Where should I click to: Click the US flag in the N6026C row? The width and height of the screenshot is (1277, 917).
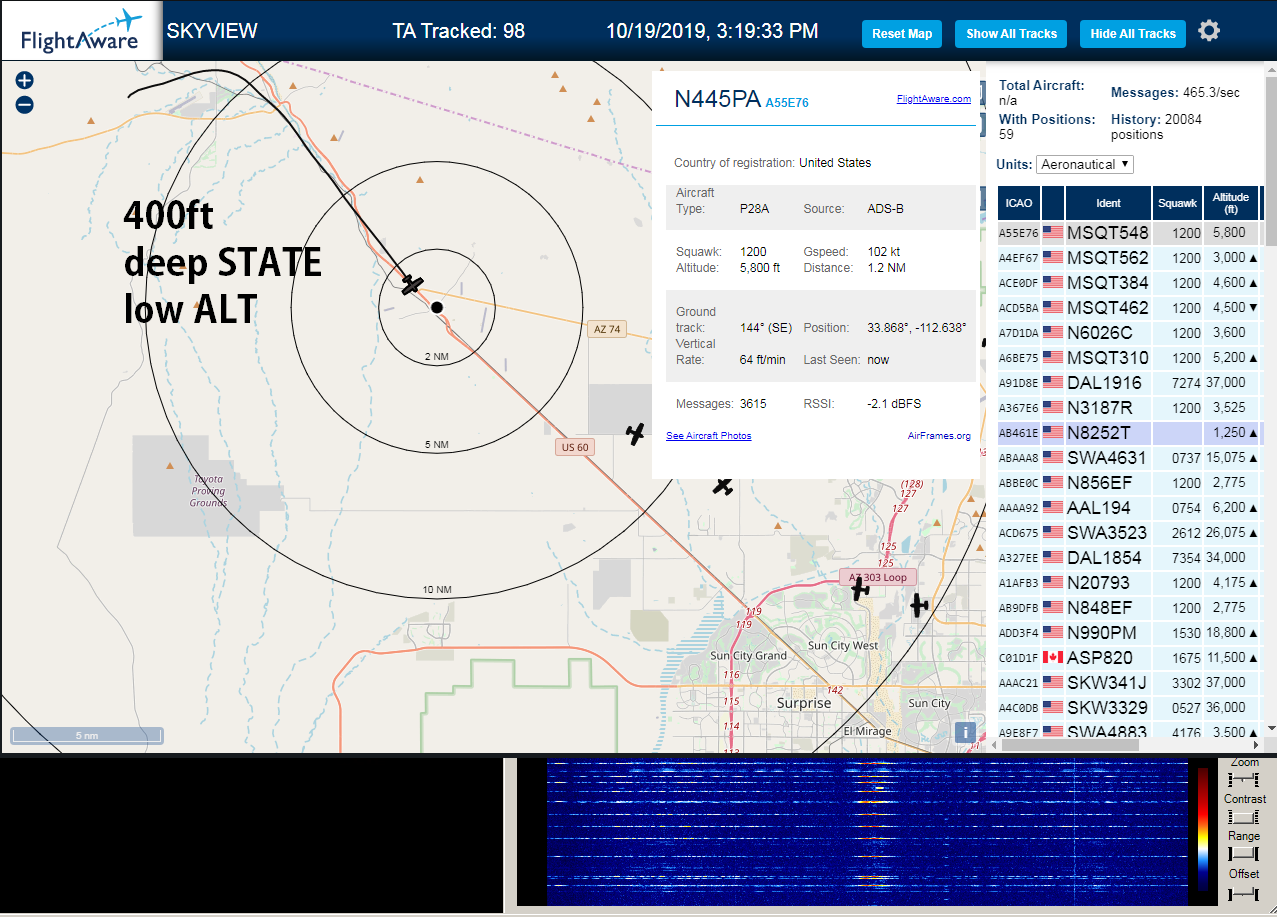pos(1052,332)
